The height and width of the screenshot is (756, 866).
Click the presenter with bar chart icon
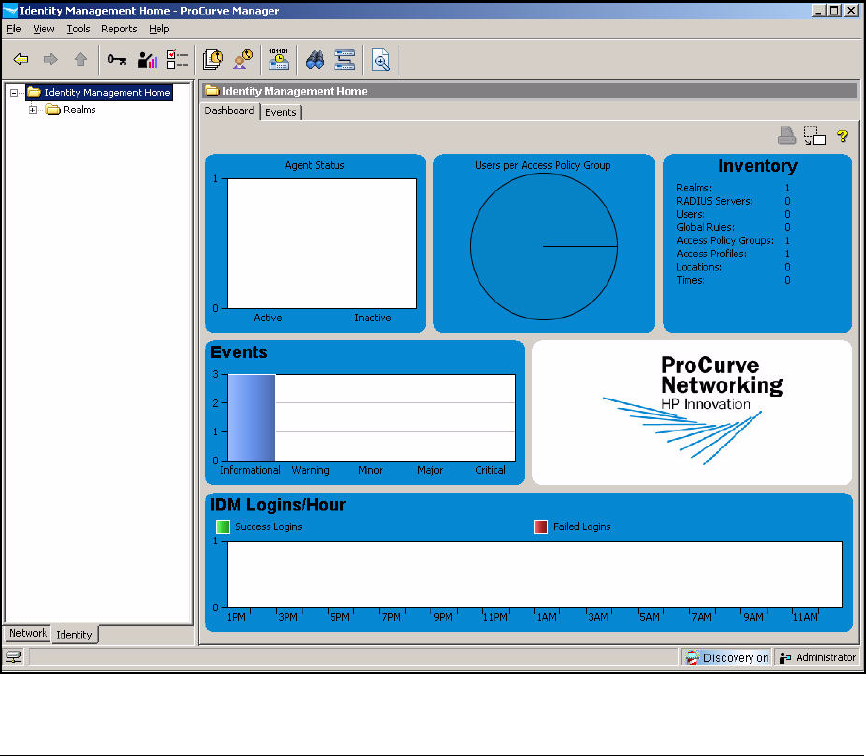147,60
